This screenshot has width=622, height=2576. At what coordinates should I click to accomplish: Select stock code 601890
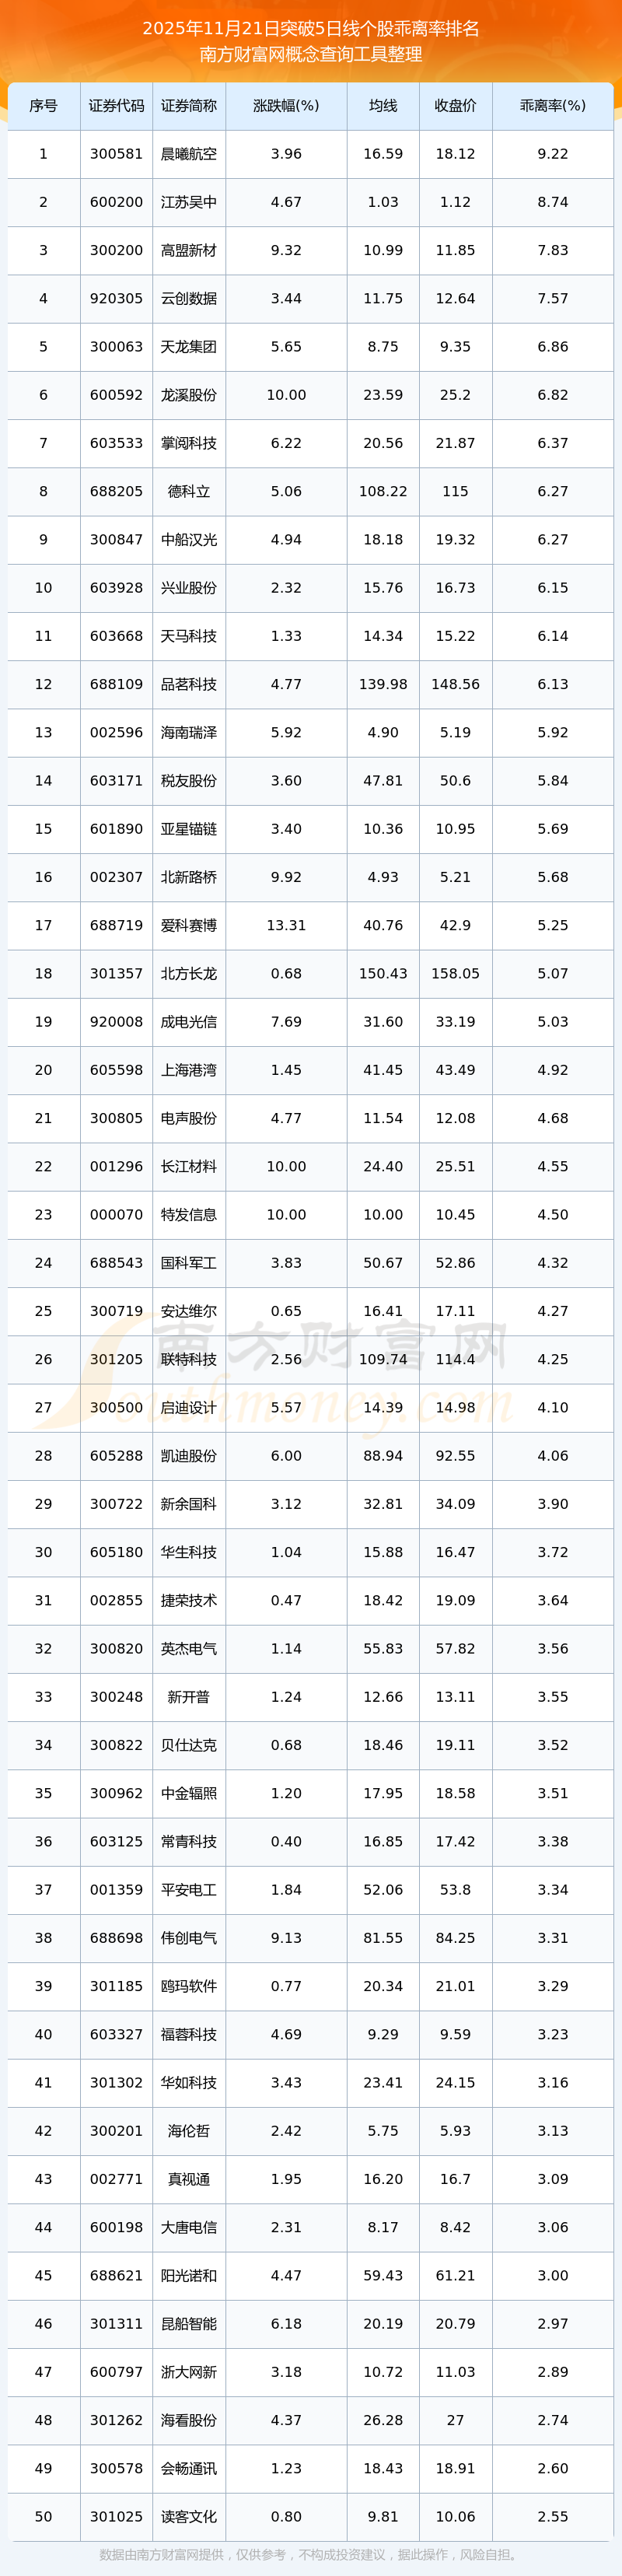click(116, 829)
